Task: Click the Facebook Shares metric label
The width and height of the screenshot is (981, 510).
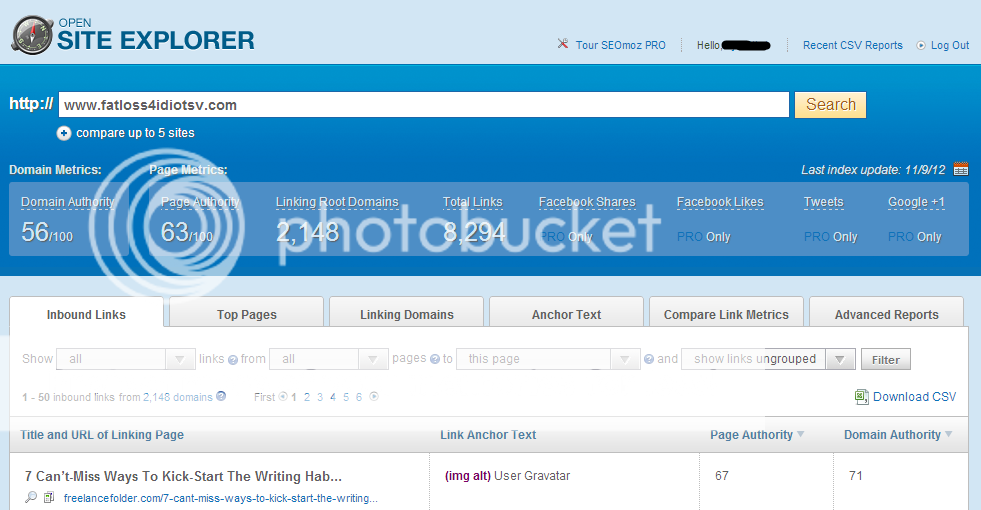Action: [x=587, y=201]
